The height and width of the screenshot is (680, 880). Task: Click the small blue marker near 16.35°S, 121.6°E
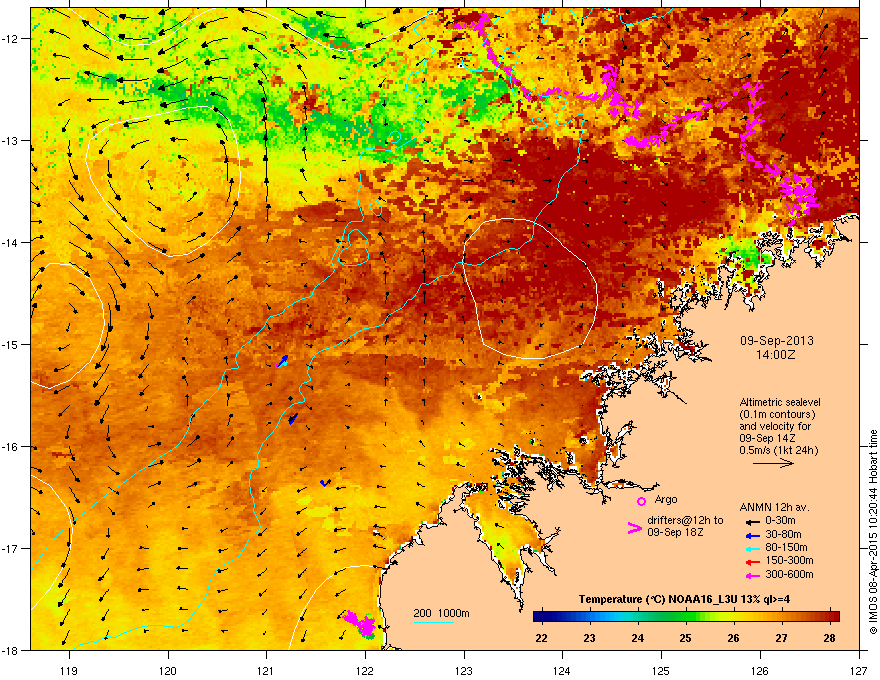(x=325, y=482)
